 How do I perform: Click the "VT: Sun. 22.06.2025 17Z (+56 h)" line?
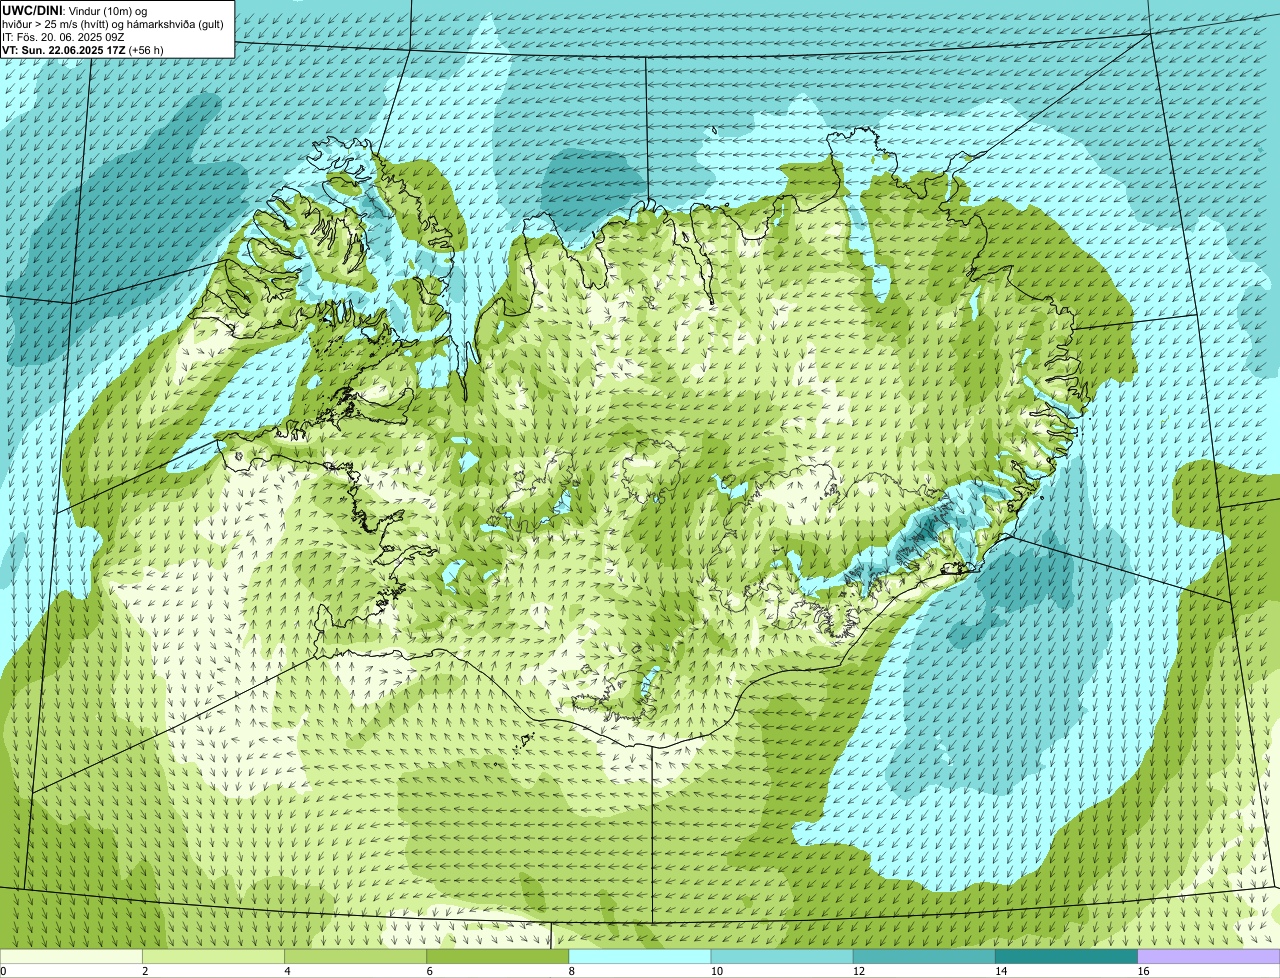pyautogui.click(x=82, y=49)
